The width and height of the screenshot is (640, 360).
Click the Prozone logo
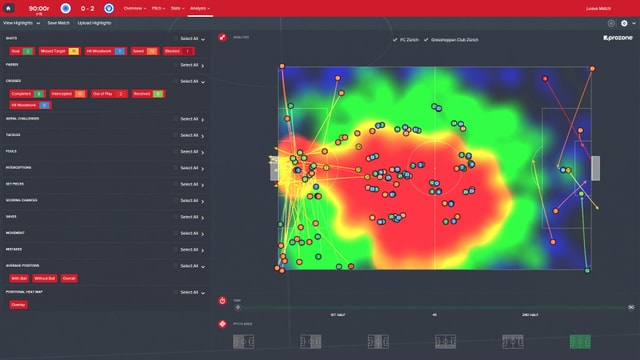tap(618, 38)
